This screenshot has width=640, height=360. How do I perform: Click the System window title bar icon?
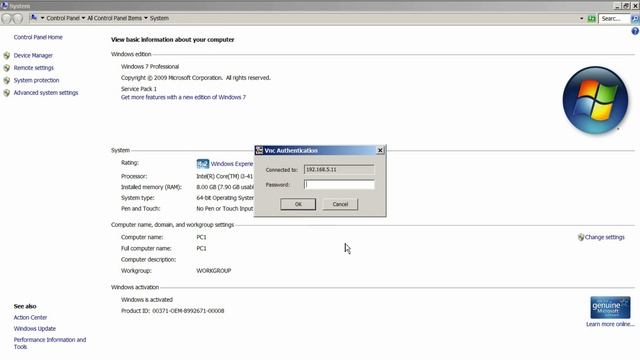tap(4, 5)
